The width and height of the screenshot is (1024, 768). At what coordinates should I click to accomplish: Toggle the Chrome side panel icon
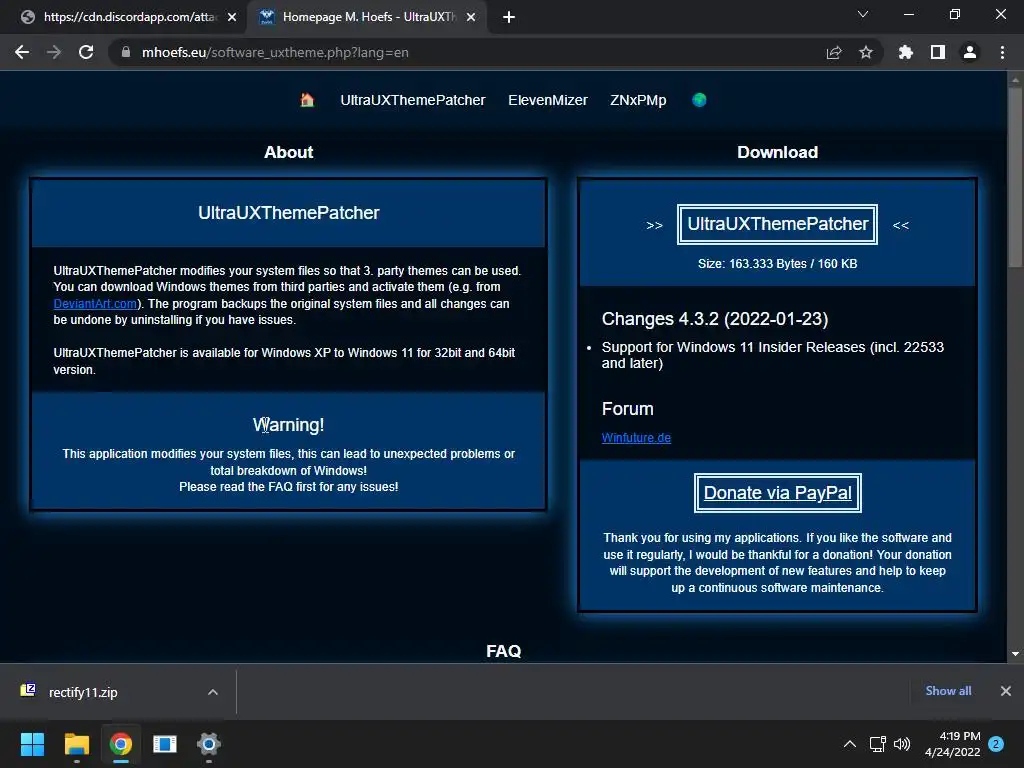point(938,52)
